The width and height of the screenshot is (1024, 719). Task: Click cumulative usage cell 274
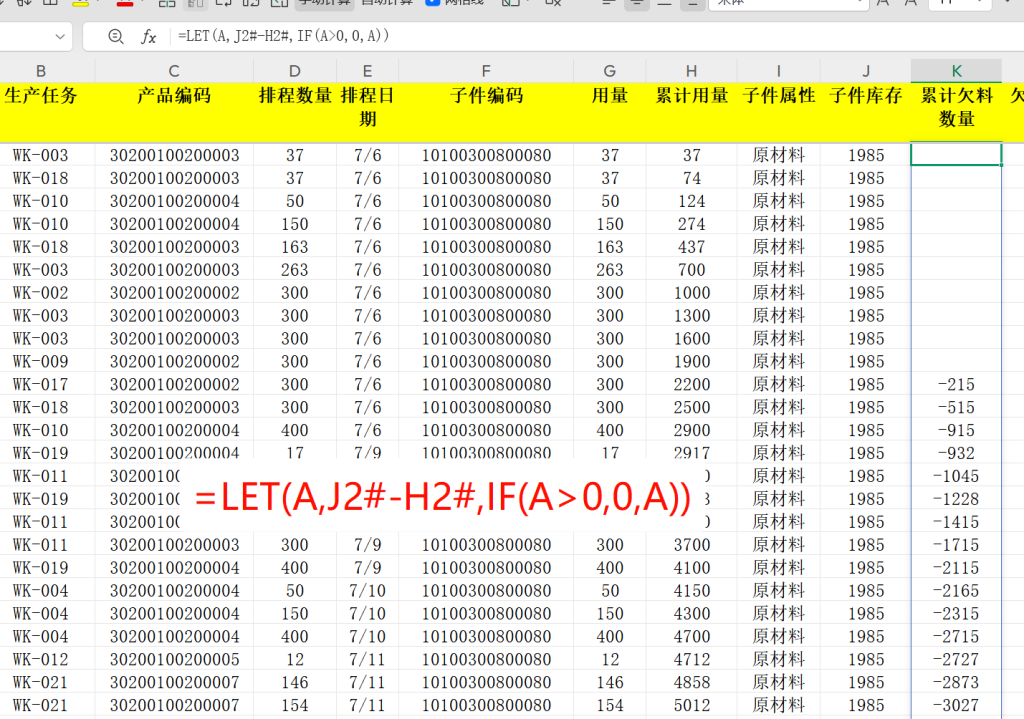pos(692,223)
